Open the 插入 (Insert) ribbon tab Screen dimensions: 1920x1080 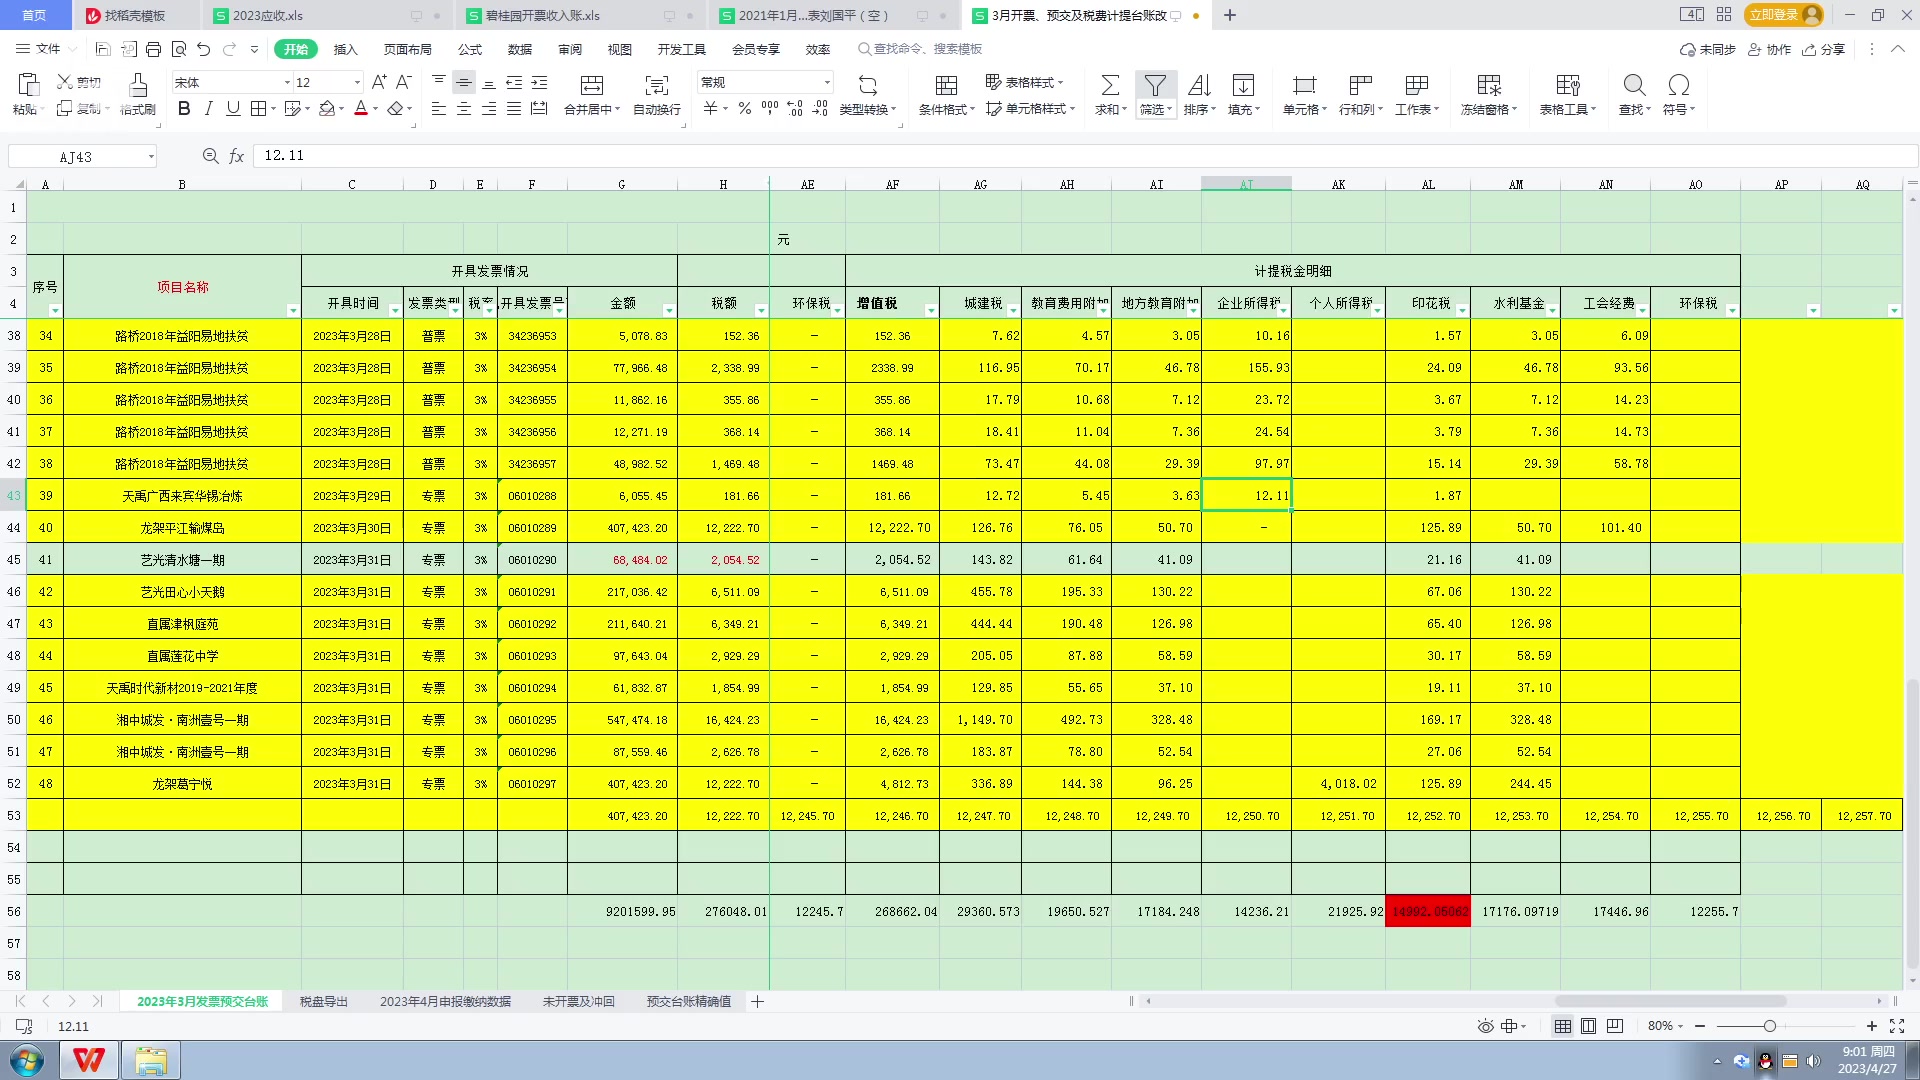click(x=345, y=49)
